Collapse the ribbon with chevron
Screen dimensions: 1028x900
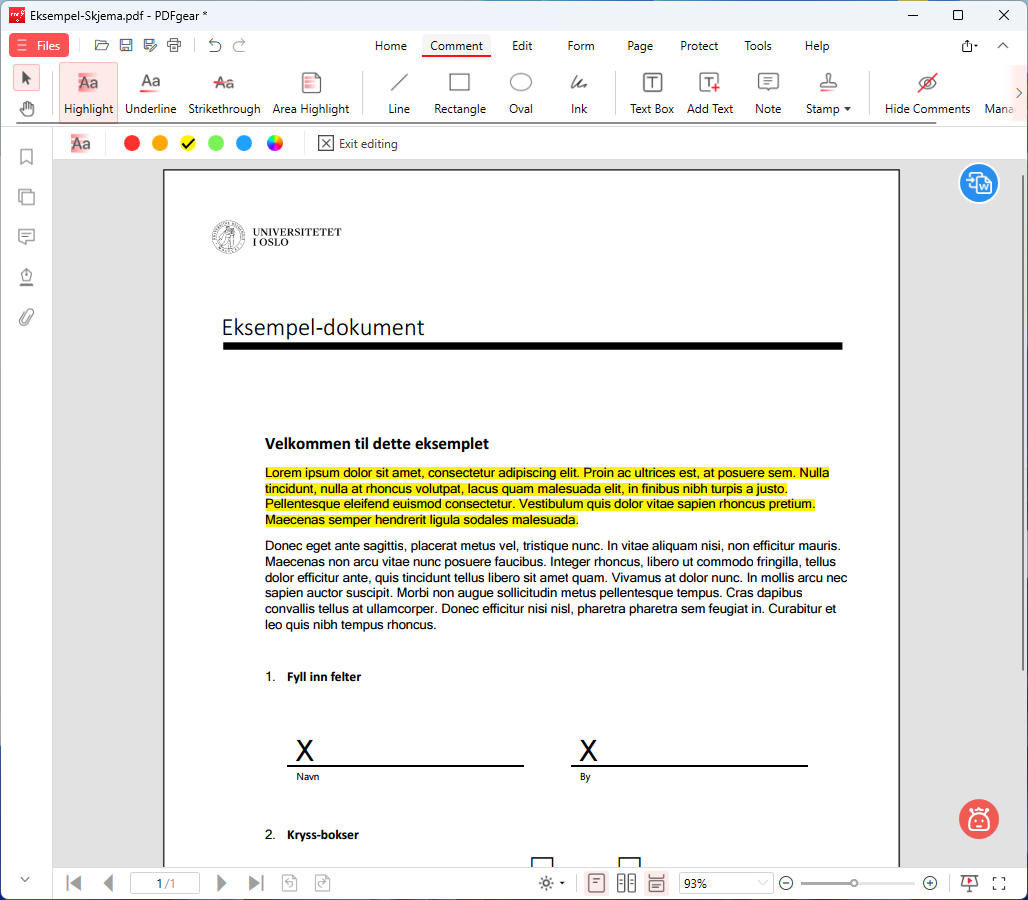(x=1002, y=45)
